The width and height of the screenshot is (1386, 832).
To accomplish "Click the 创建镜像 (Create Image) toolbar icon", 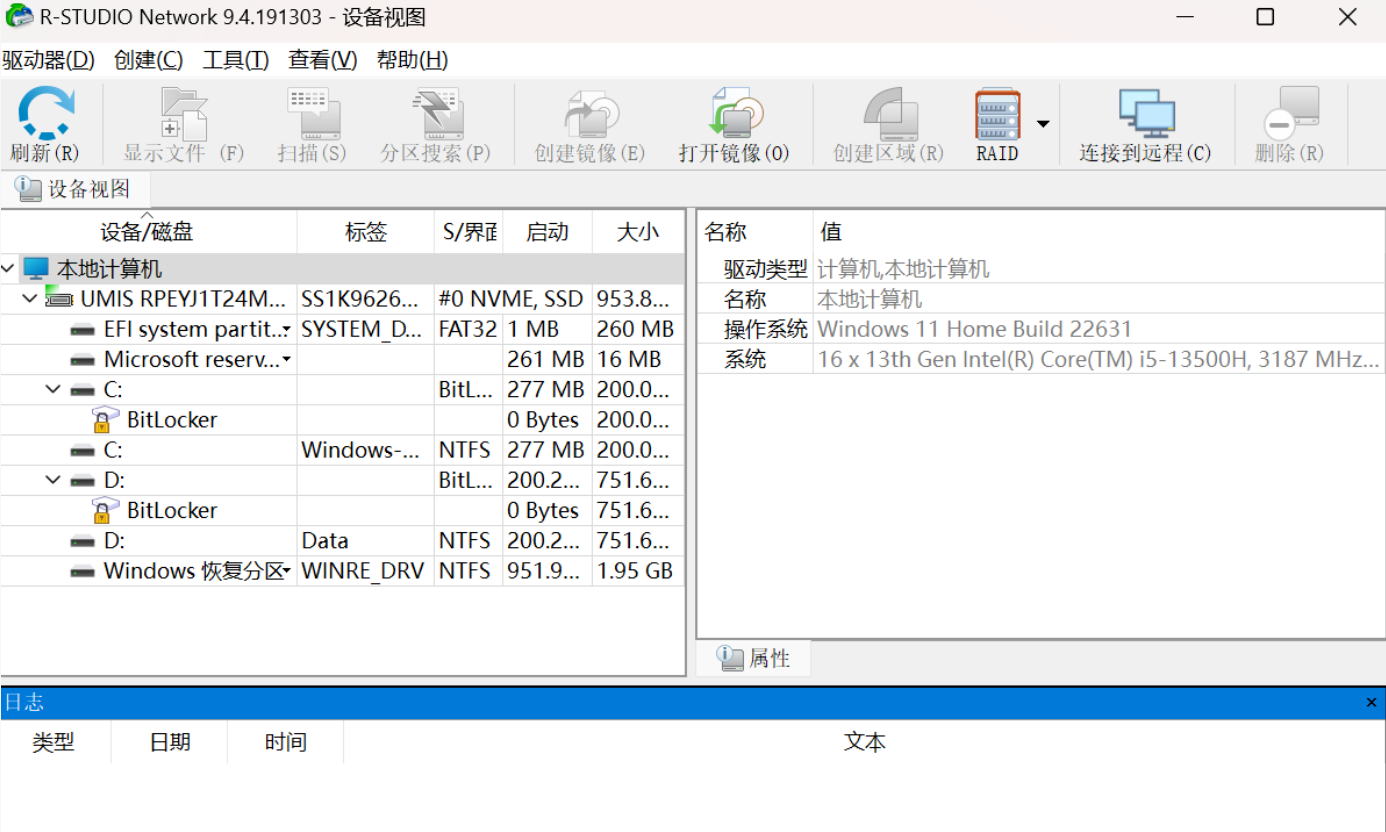I will 590,115.
